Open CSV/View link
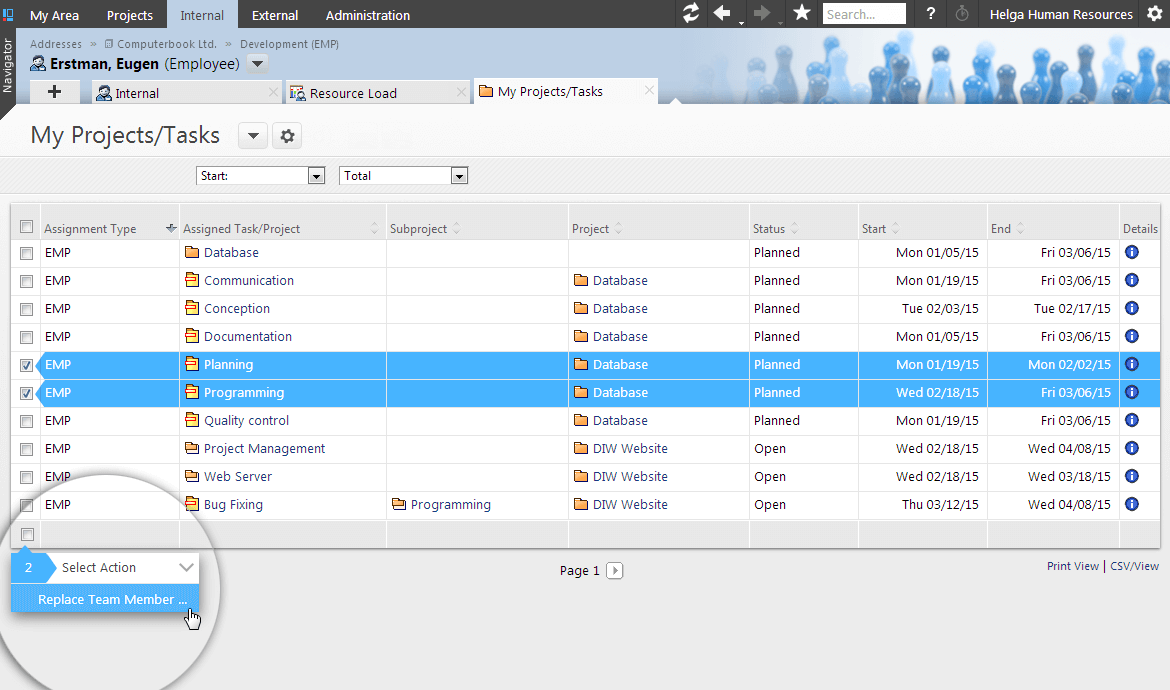 click(x=1135, y=566)
